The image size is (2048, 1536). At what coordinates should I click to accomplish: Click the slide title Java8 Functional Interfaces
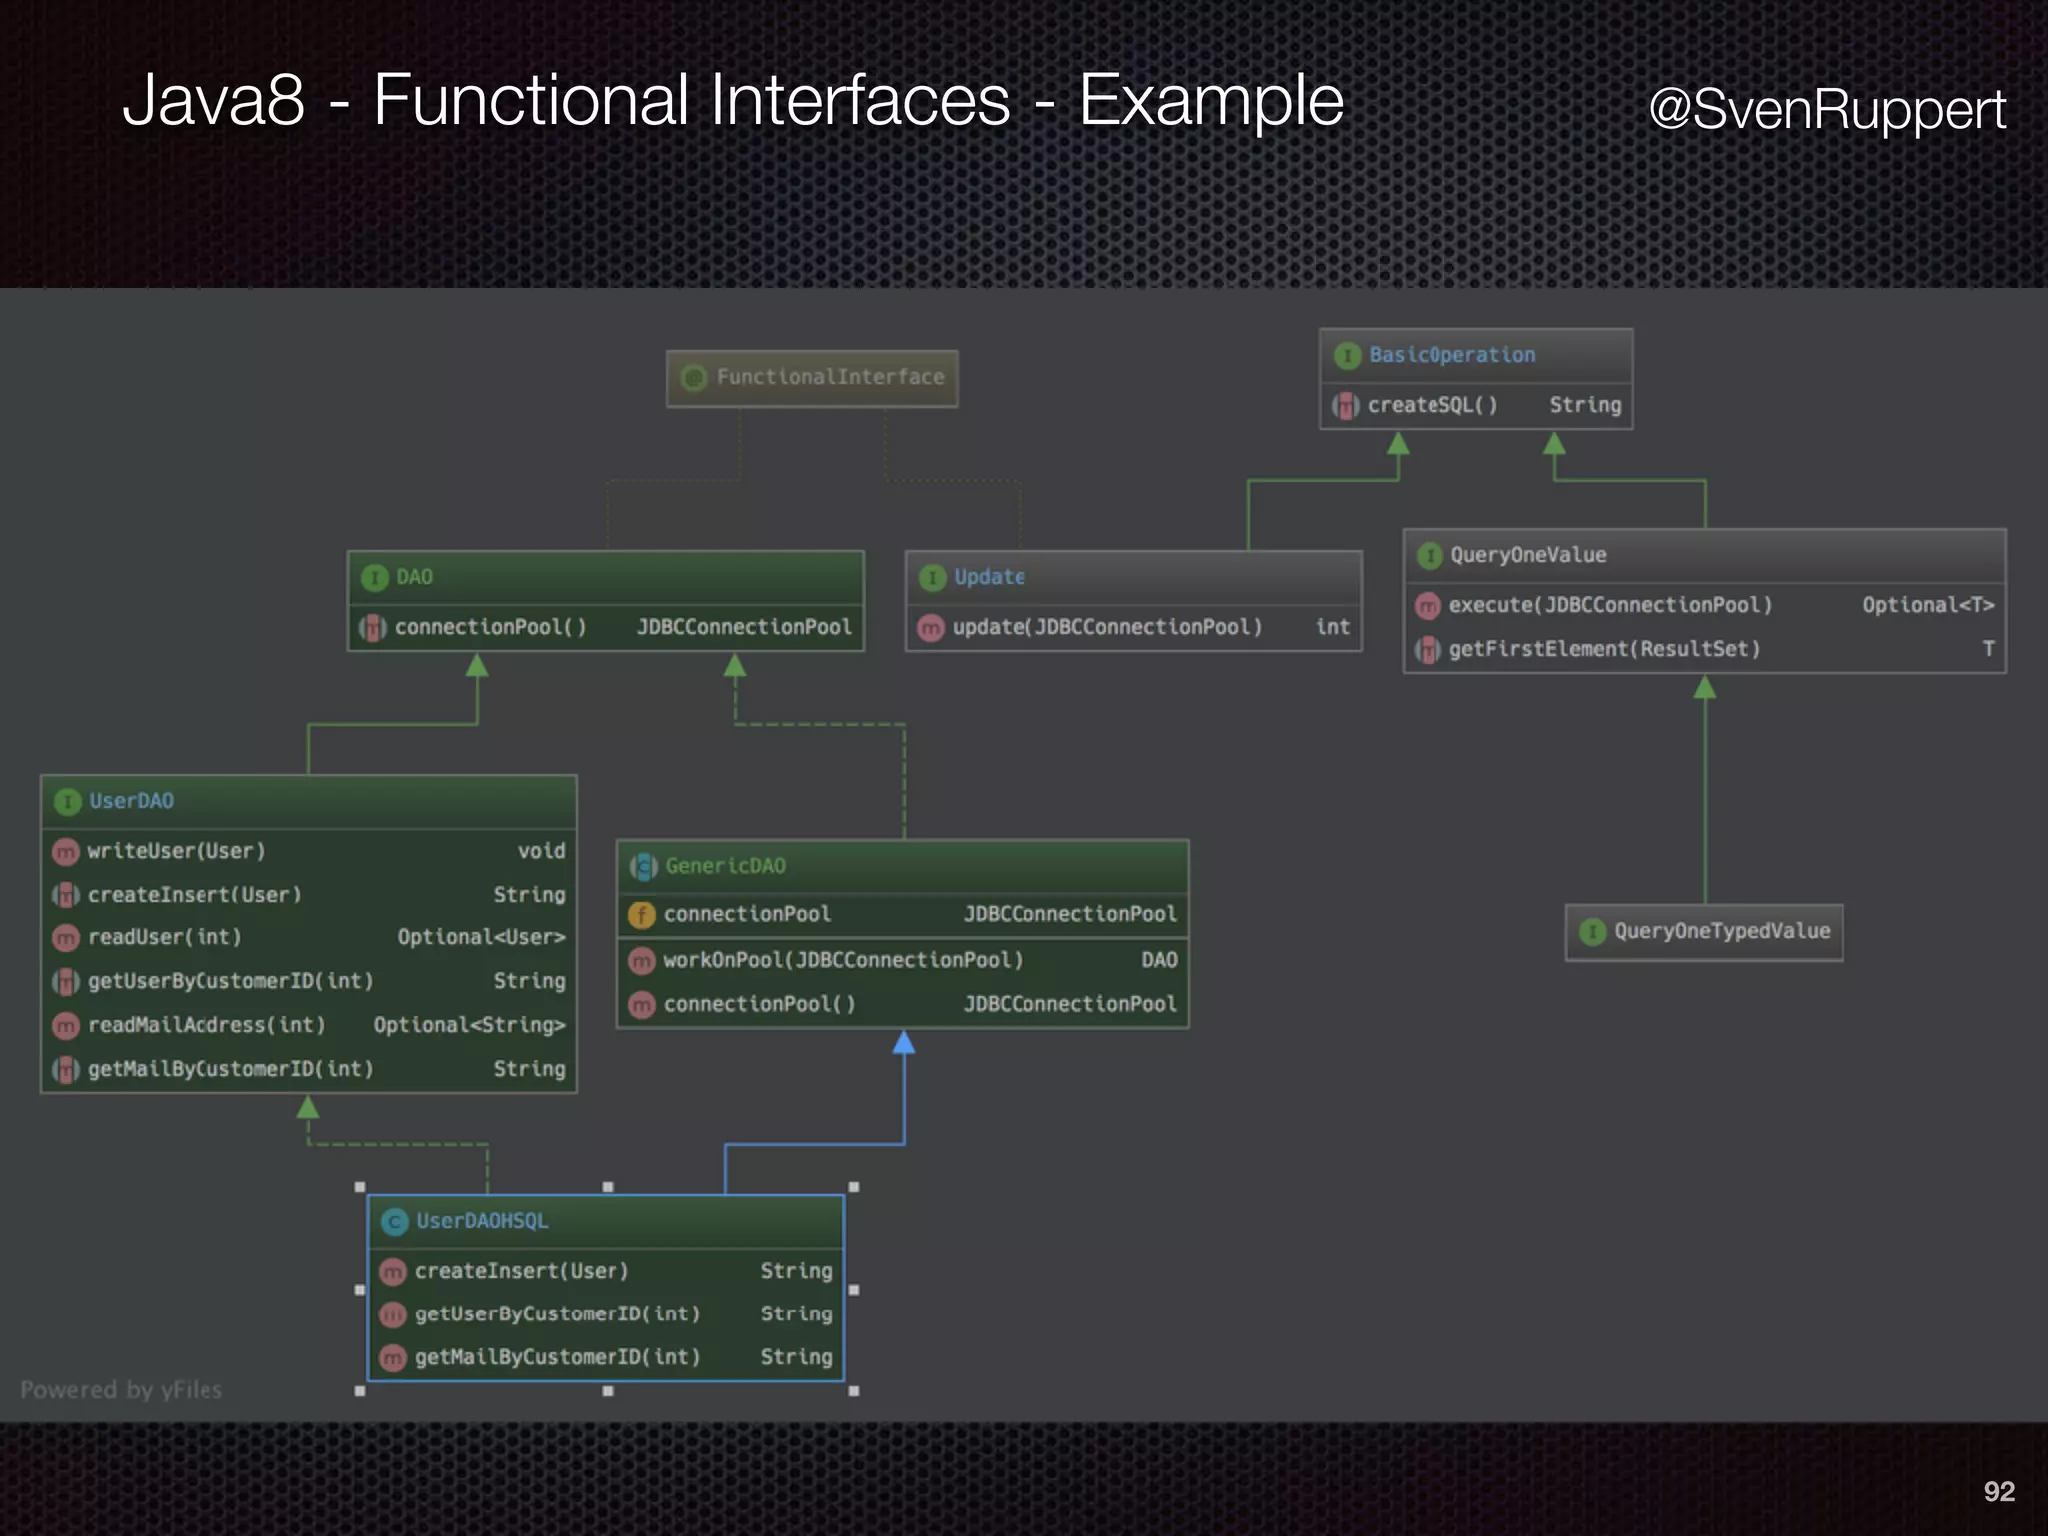click(x=733, y=100)
